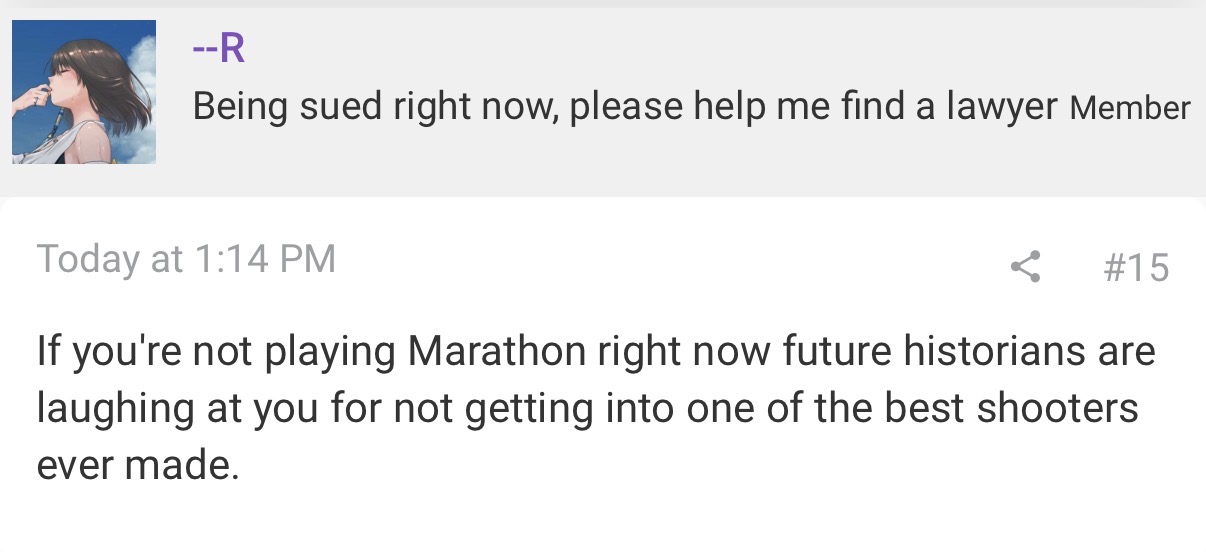The image size is (1206, 552).
Task: Click the post's first line of text
Action: point(596,352)
